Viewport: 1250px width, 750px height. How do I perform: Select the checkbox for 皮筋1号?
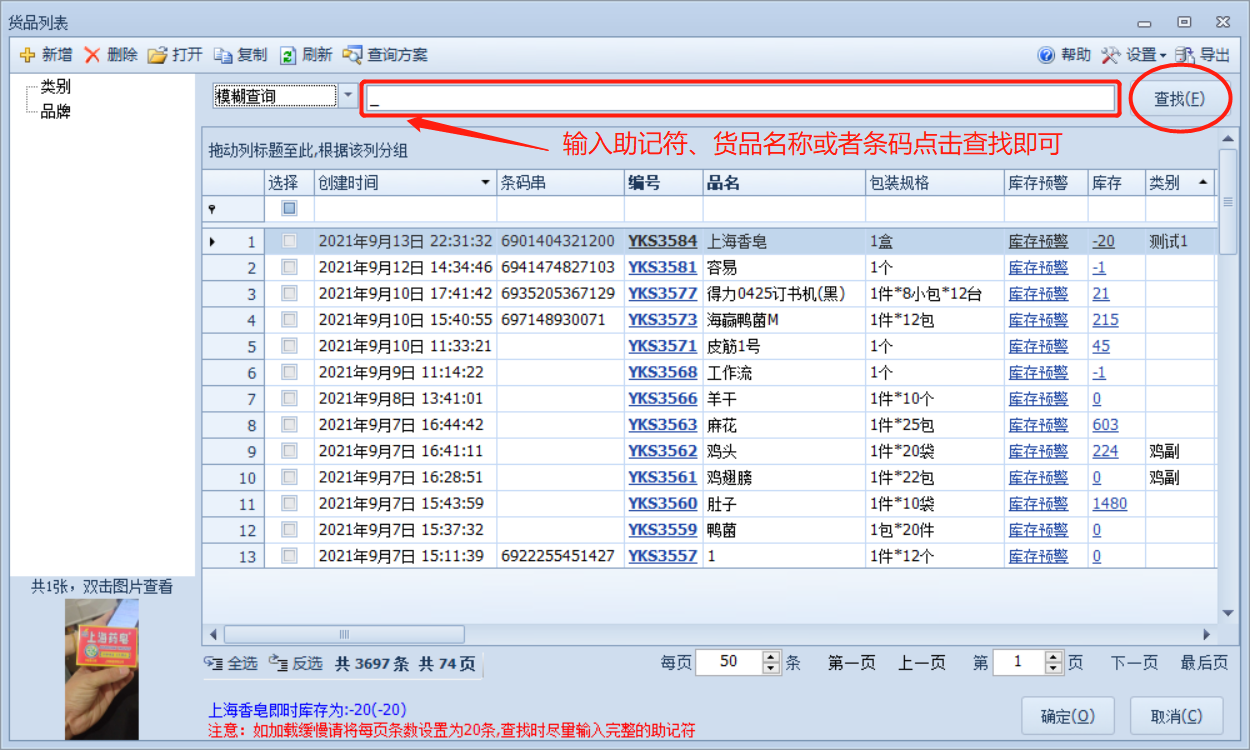289,346
